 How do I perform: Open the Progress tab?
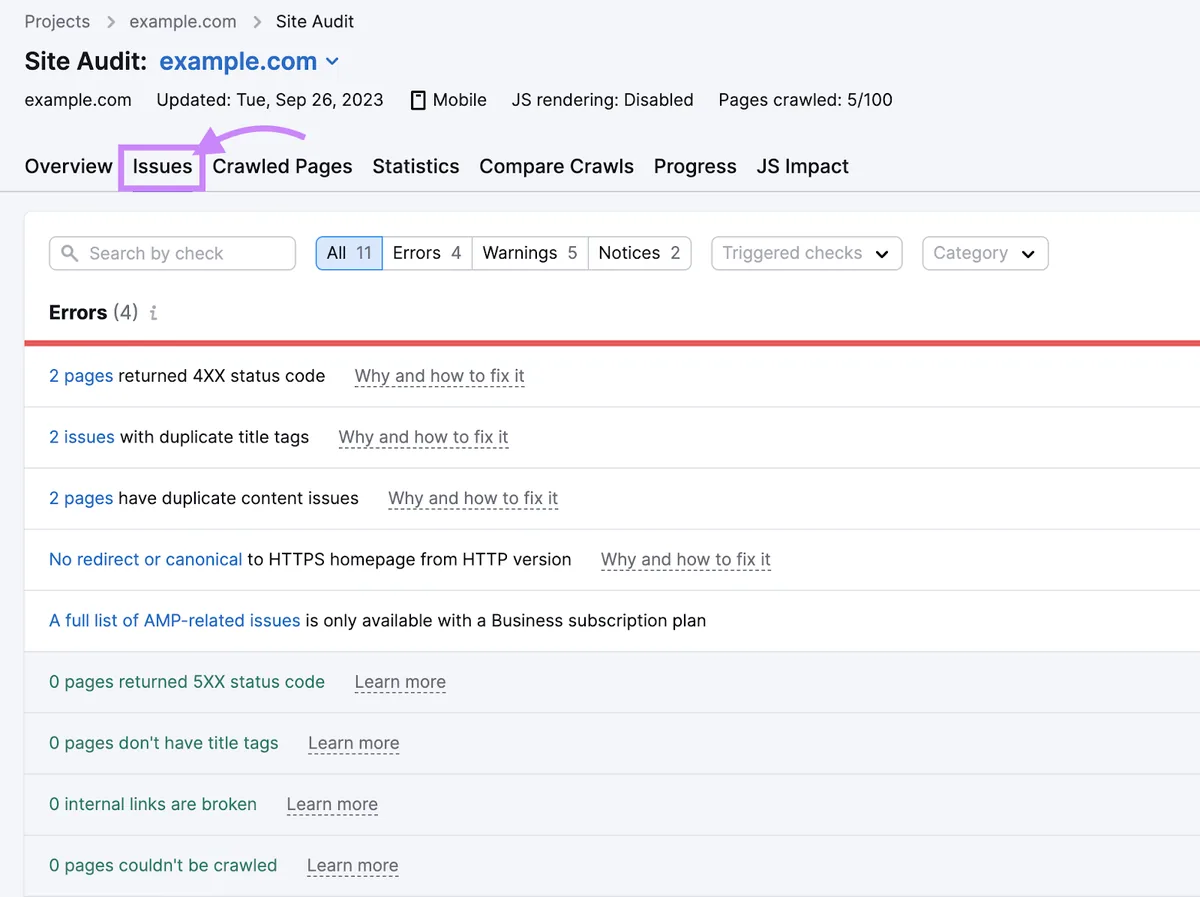tap(695, 166)
